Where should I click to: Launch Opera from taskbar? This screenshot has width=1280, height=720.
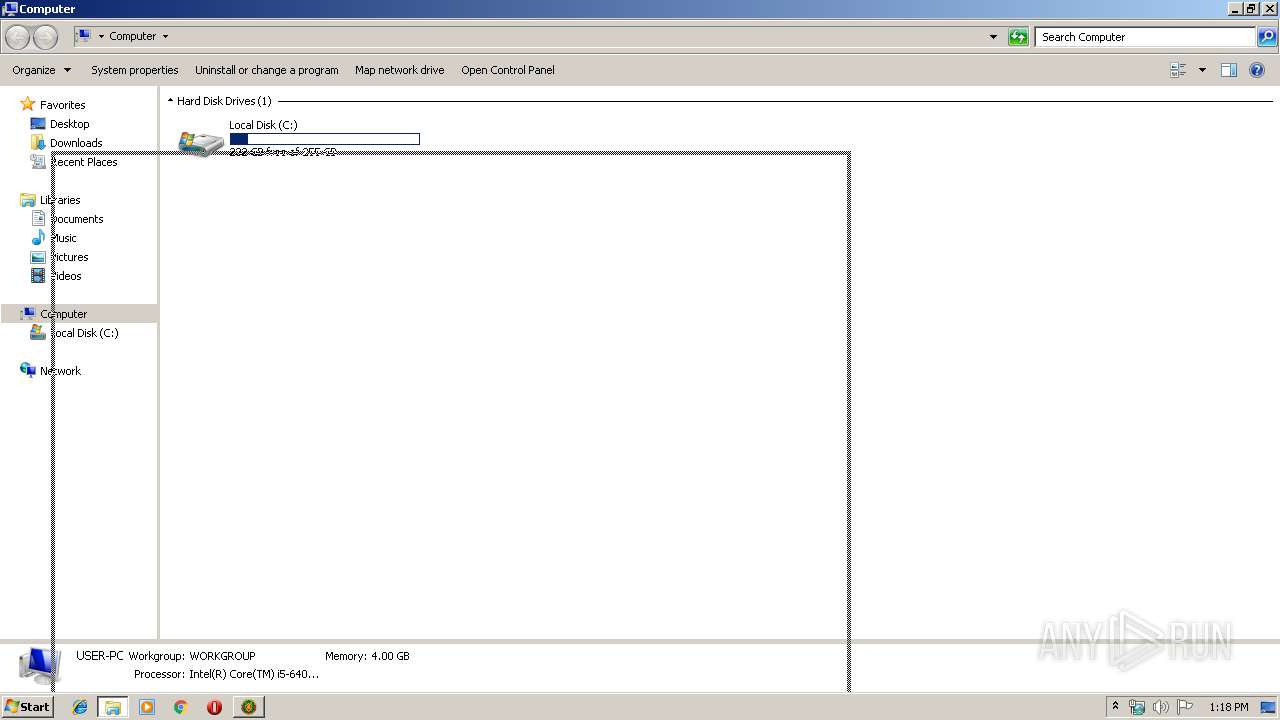coord(214,707)
